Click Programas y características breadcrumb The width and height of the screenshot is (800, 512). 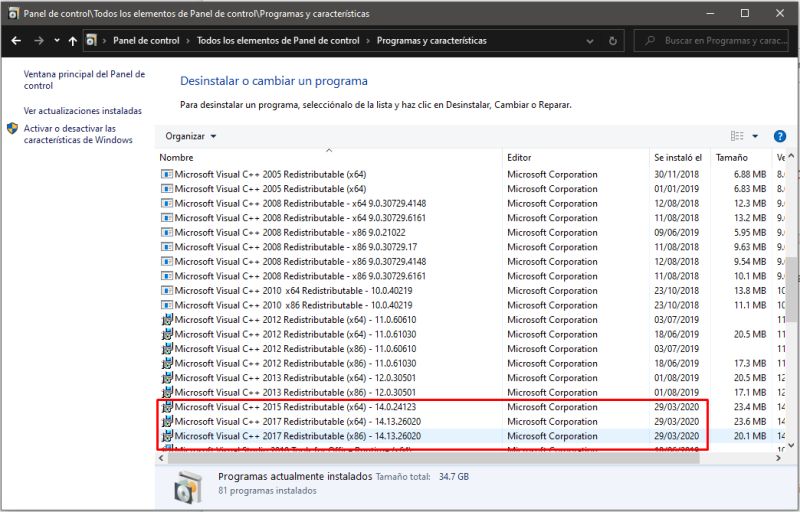pos(432,41)
